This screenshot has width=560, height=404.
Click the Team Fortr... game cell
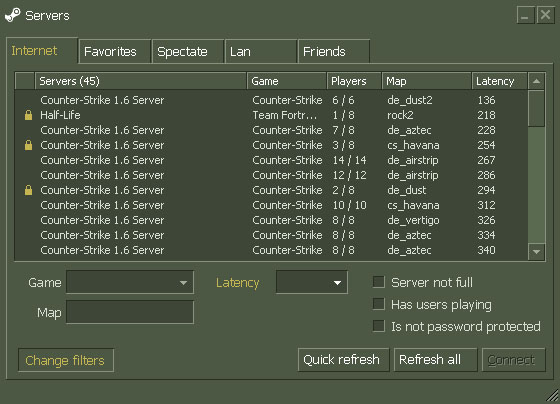click(285, 115)
